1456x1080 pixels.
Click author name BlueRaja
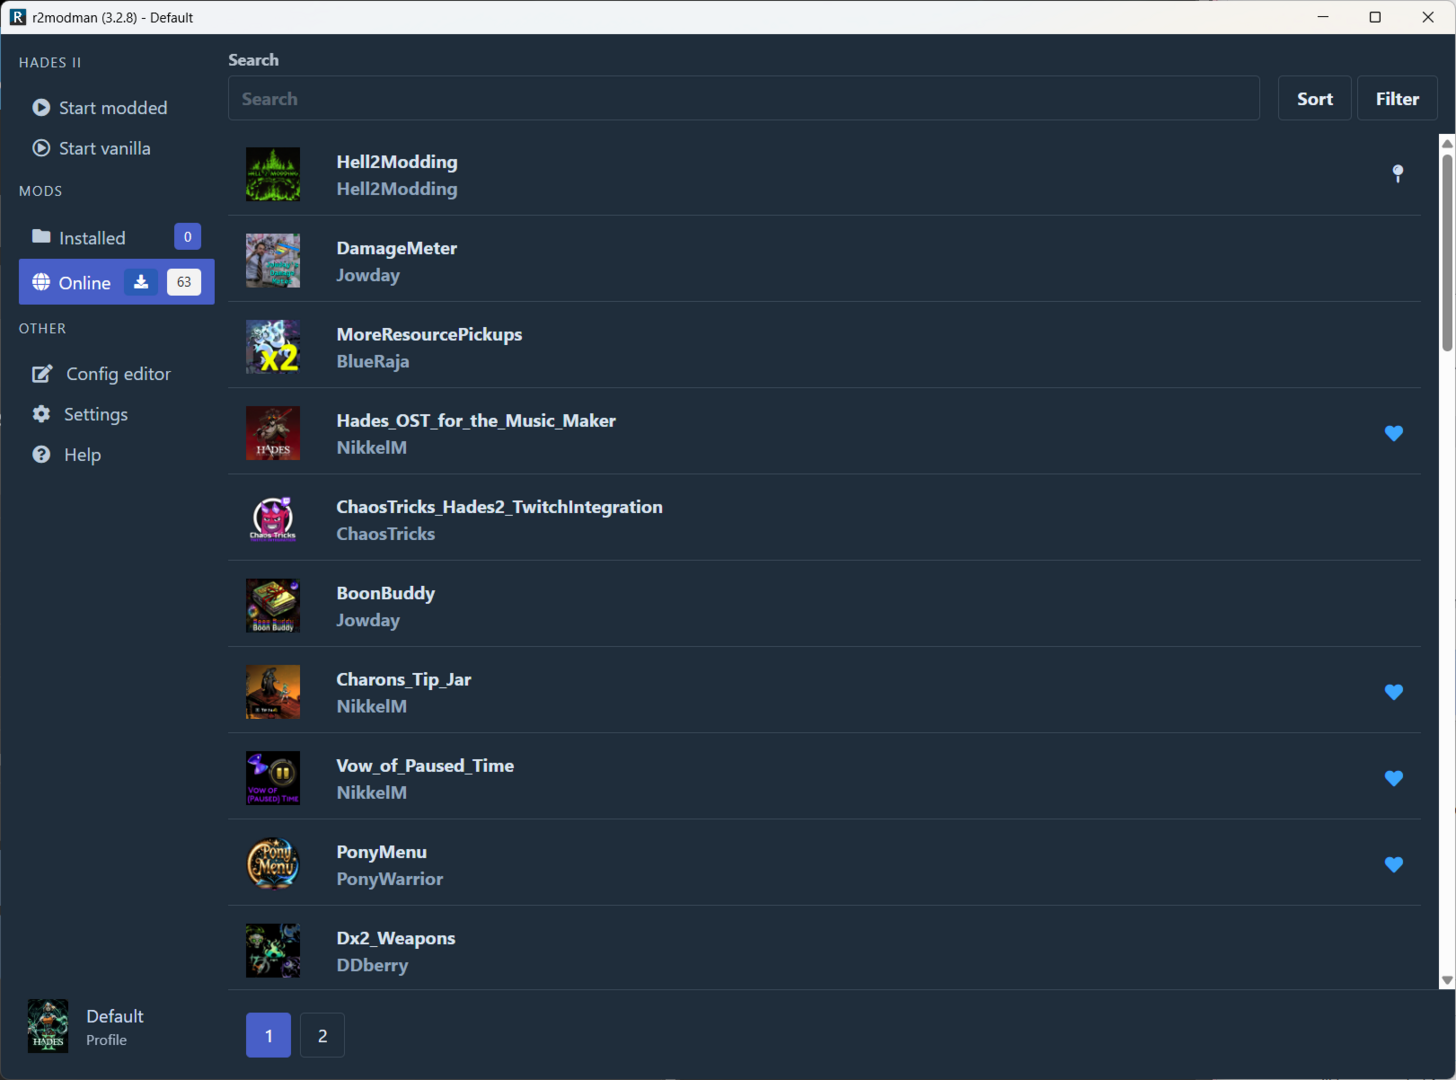[373, 361]
